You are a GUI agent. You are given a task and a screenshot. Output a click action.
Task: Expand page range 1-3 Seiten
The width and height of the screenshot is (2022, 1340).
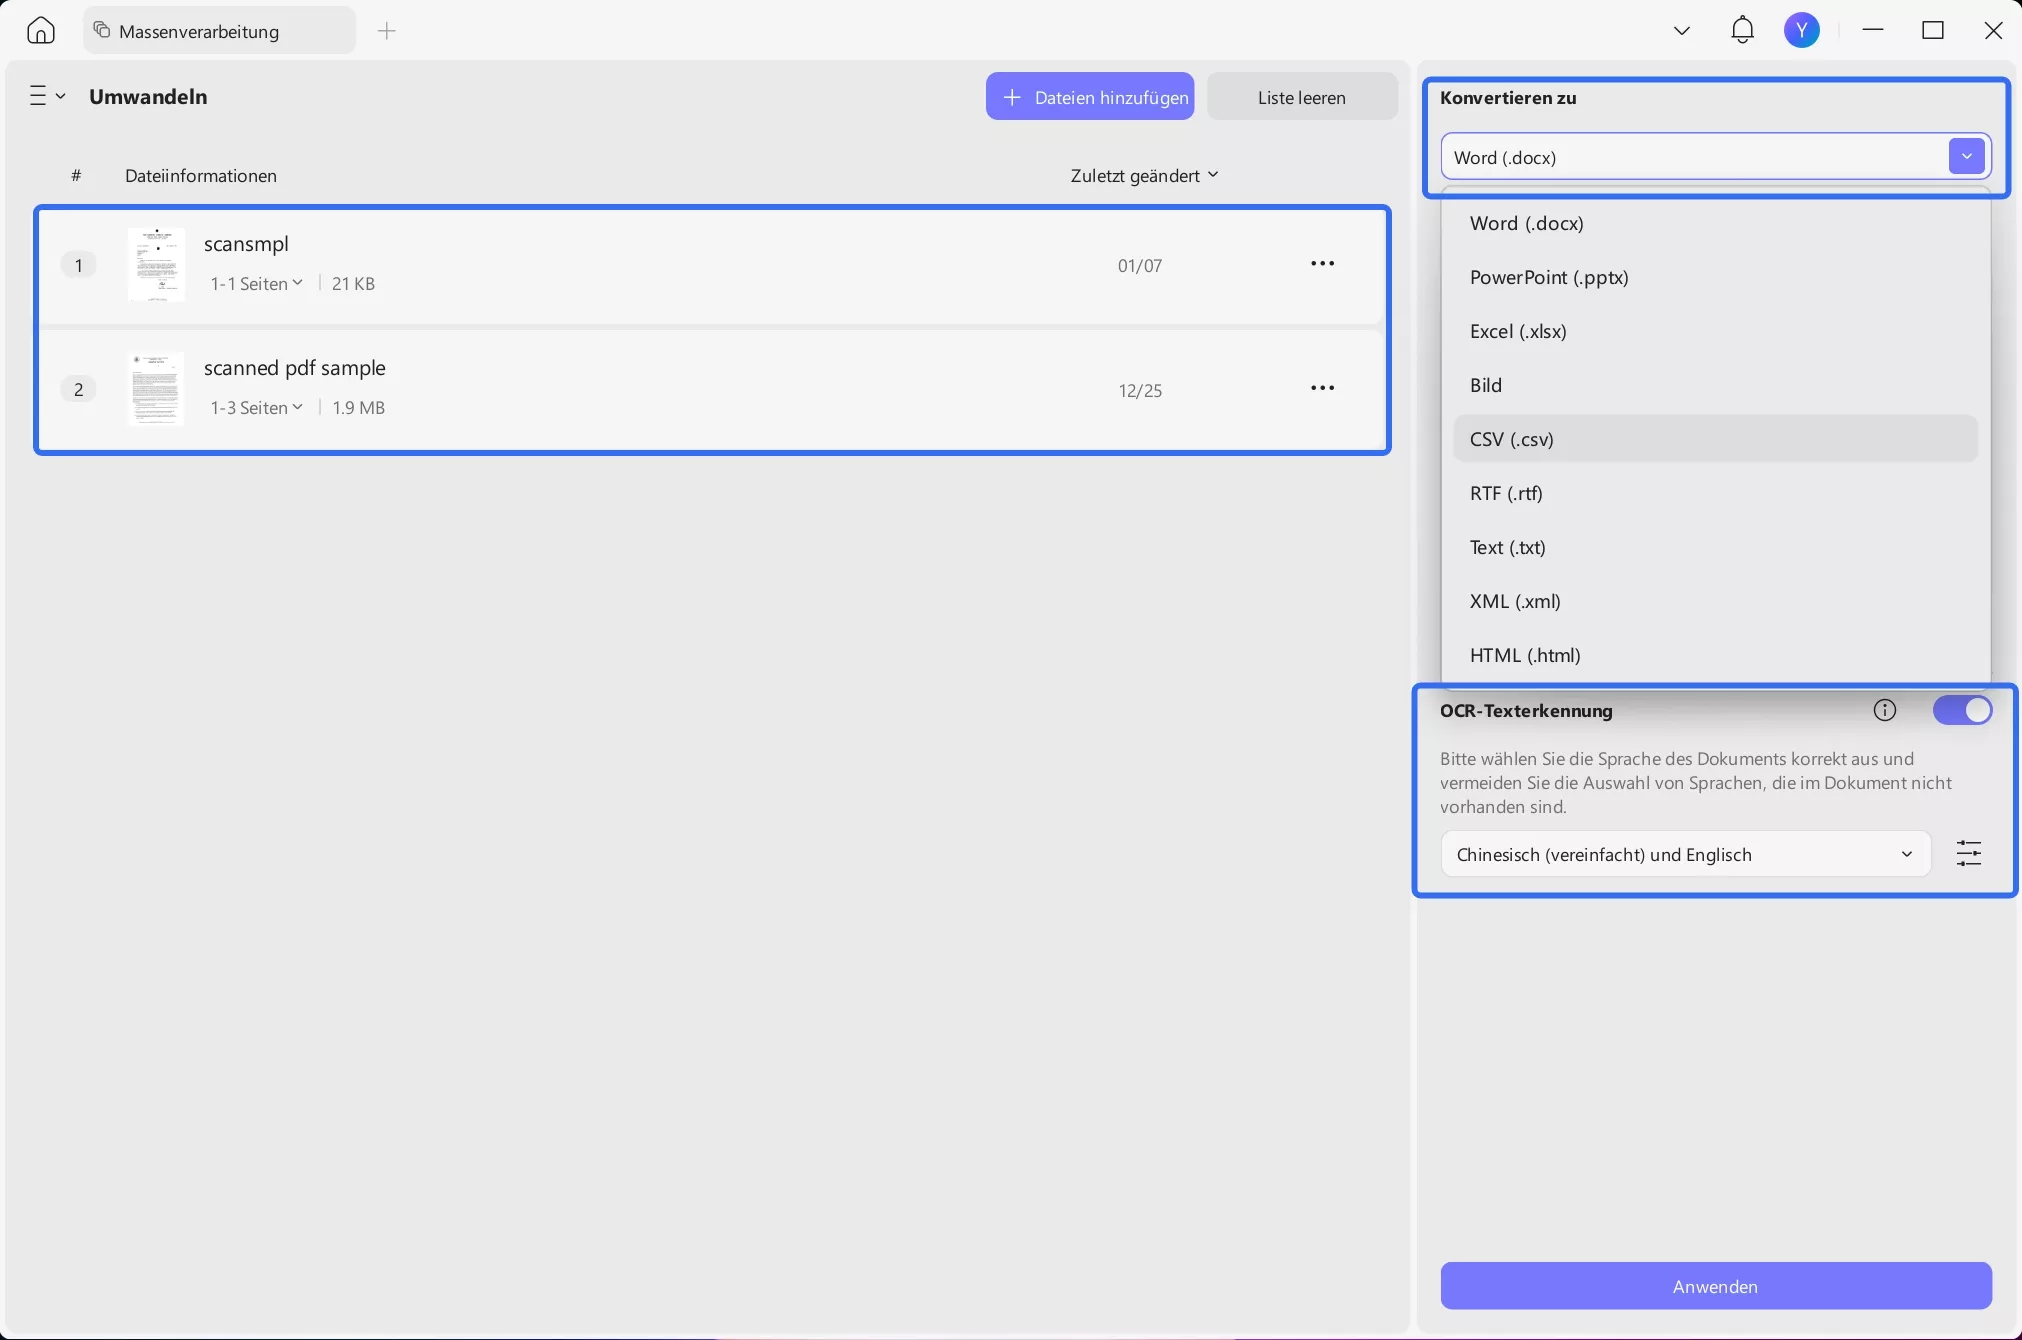coord(256,408)
